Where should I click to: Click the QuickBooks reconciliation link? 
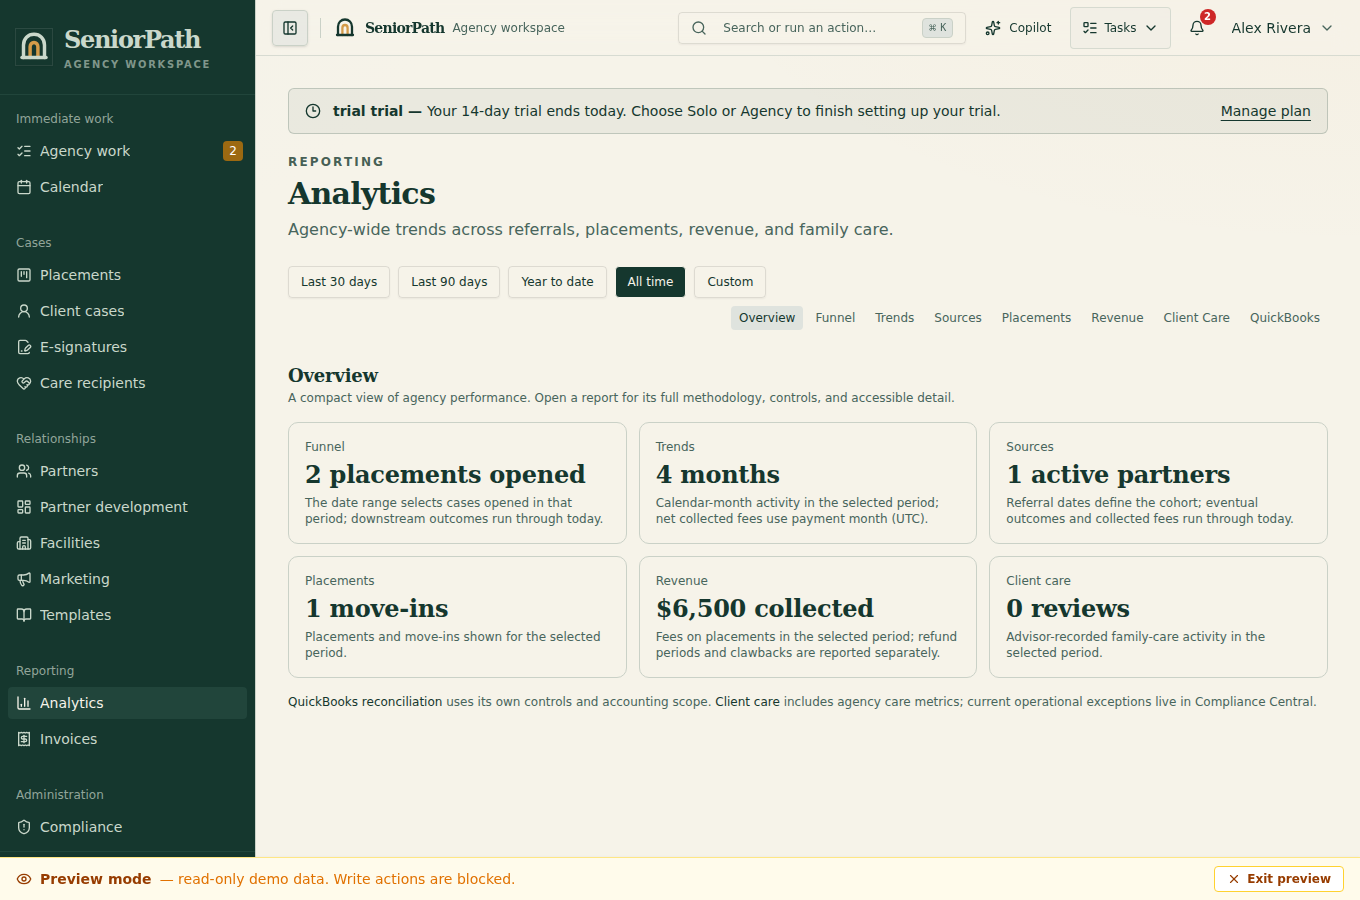point(365,702)
